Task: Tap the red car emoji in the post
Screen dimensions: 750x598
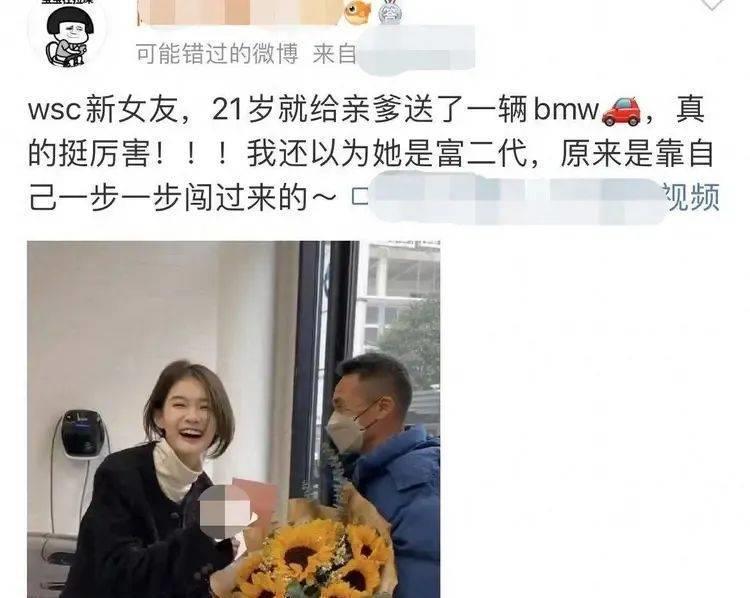Action: tap(621, 111)
